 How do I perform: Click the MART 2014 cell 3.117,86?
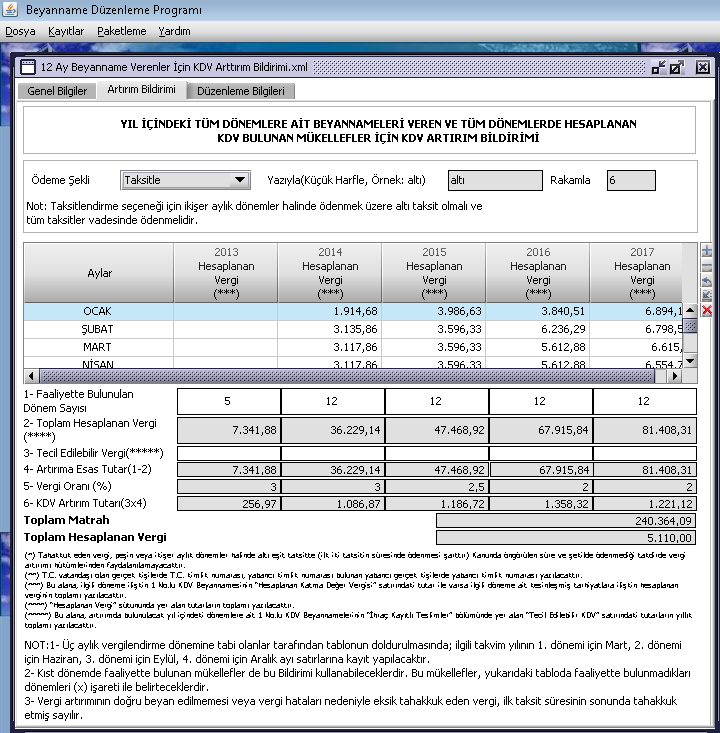pos(330,347)
